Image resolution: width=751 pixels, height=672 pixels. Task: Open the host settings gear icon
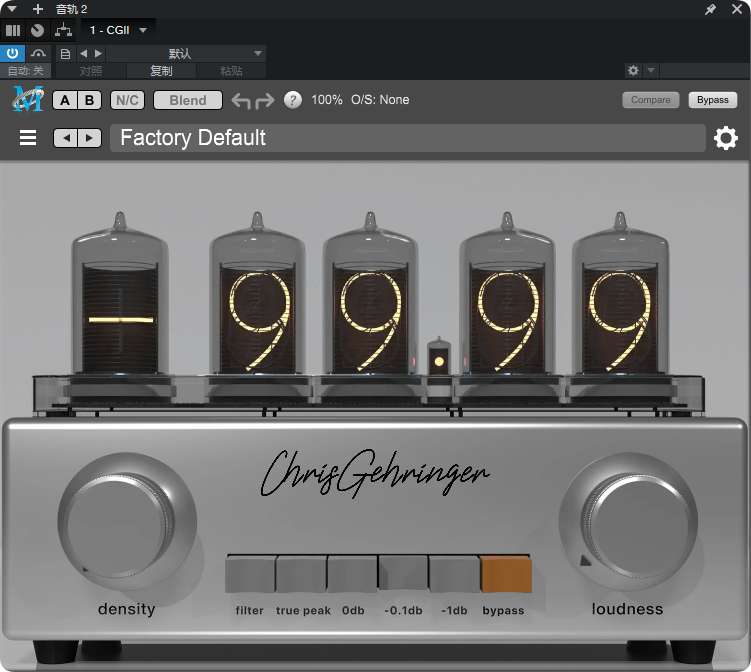point(633,70)
